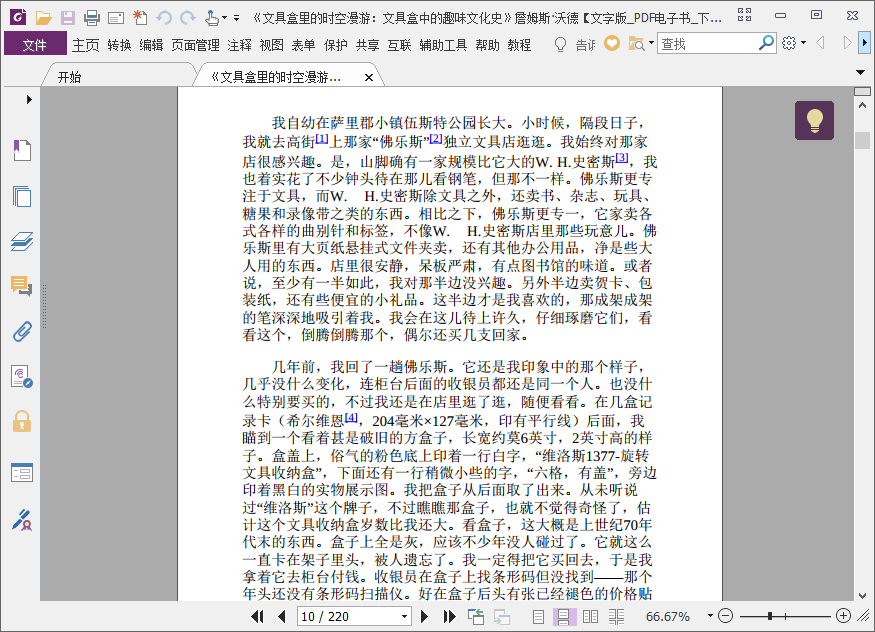Go to the next page
The width and height of the screenshot is (875, 632).
(x=424, y=616)
